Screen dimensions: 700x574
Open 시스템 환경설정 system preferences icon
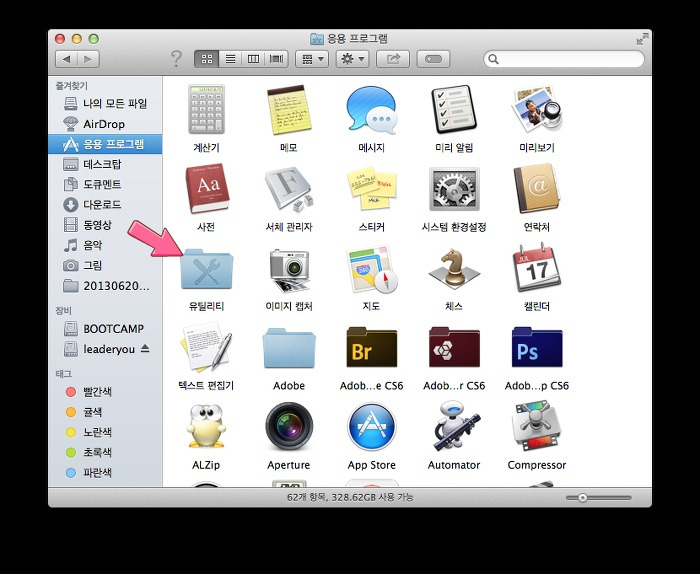454,189
